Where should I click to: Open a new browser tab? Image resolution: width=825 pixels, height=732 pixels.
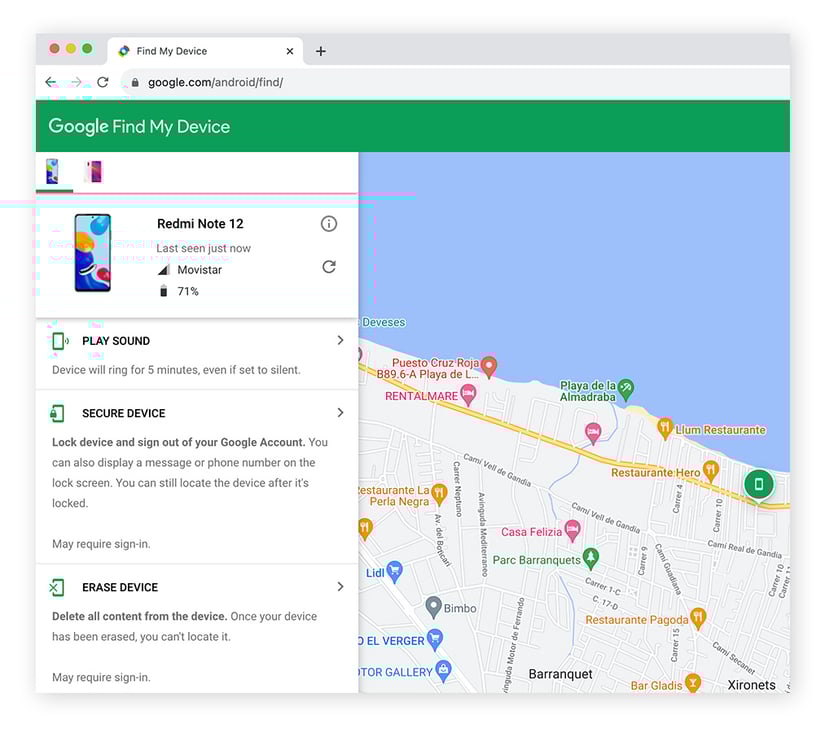point(320,51)
